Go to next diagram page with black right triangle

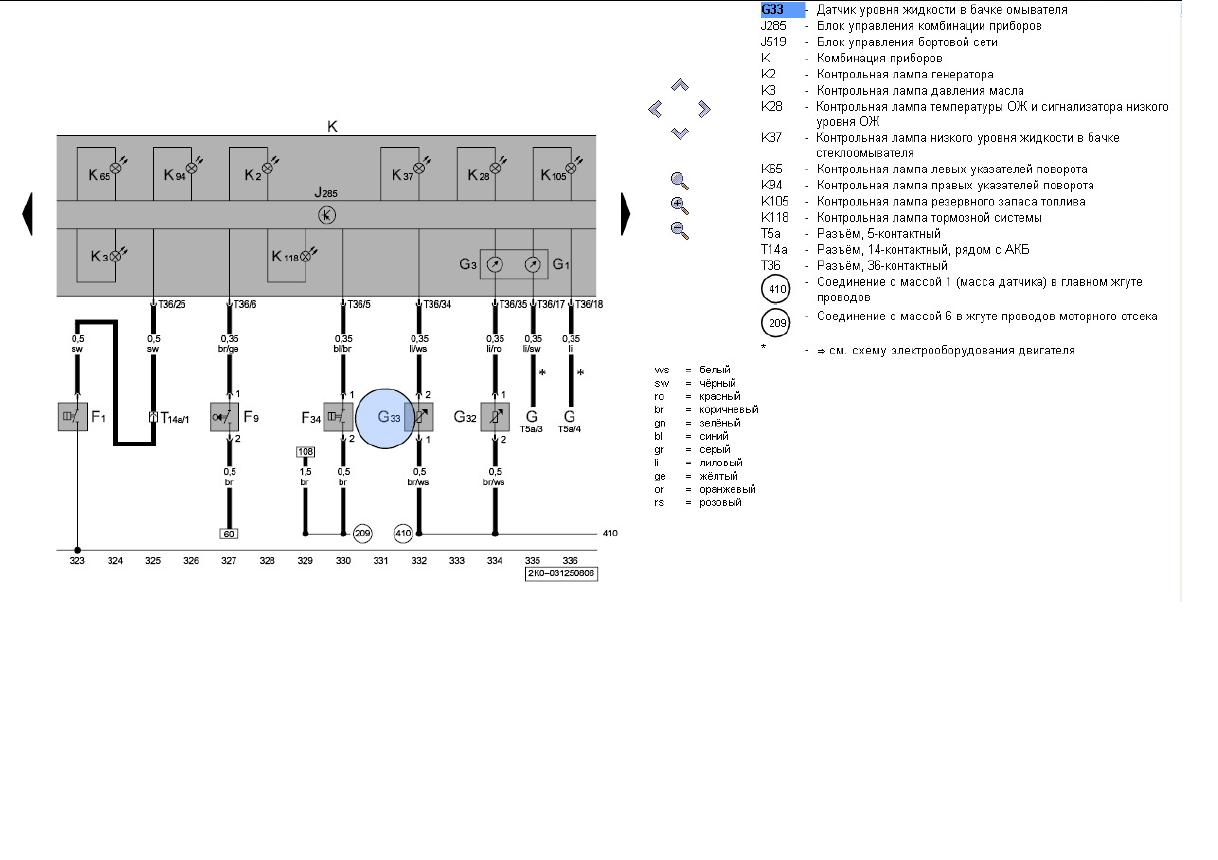(626, 214)
